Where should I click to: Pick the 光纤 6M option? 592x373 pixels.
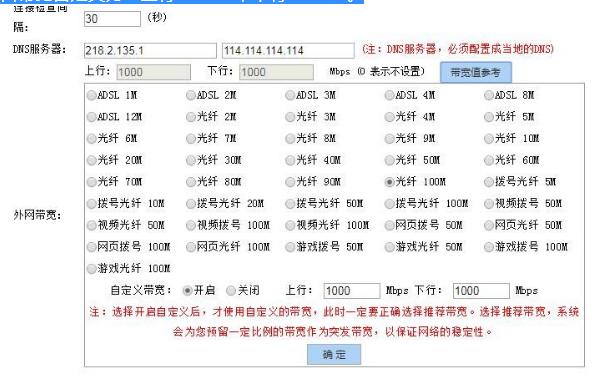91,139
